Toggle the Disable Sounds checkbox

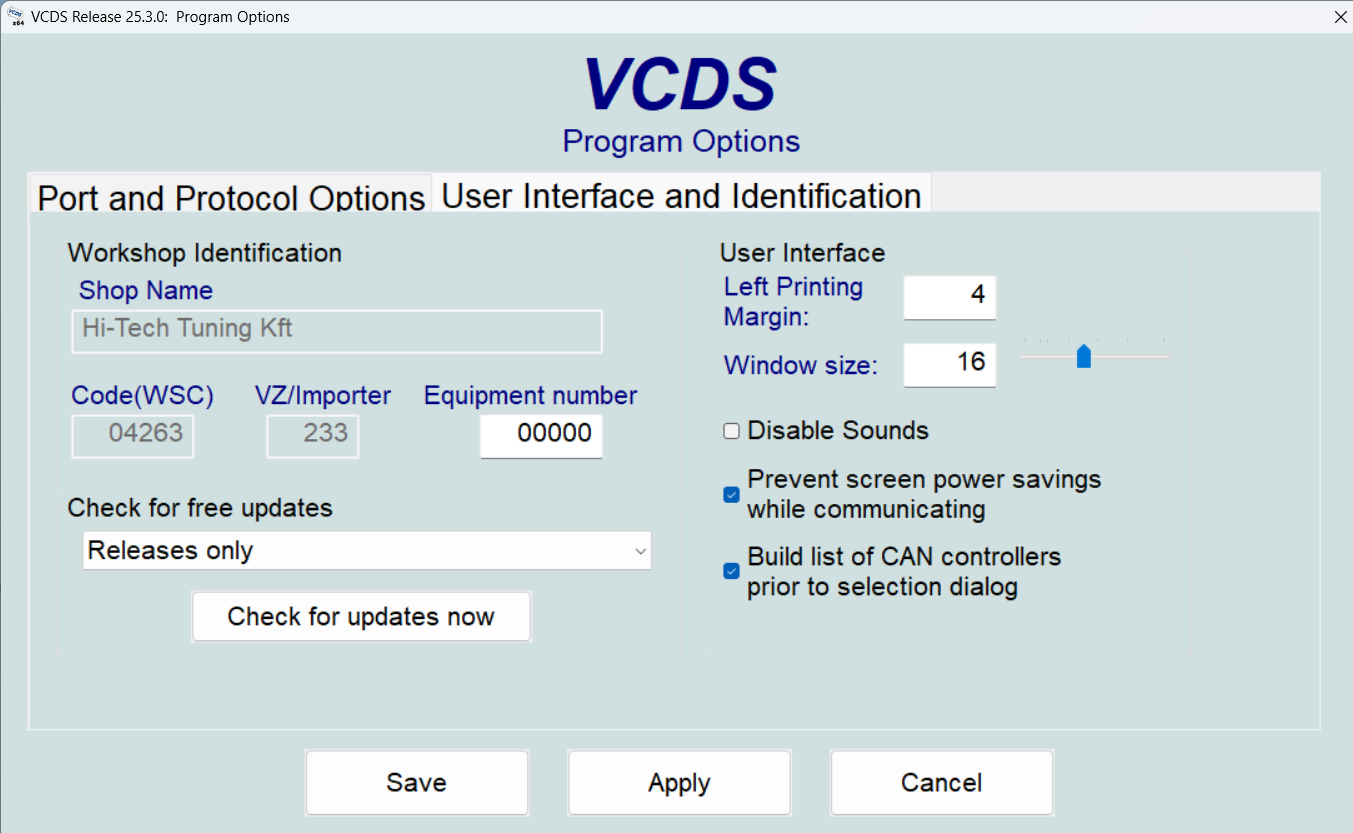point(732,431)
